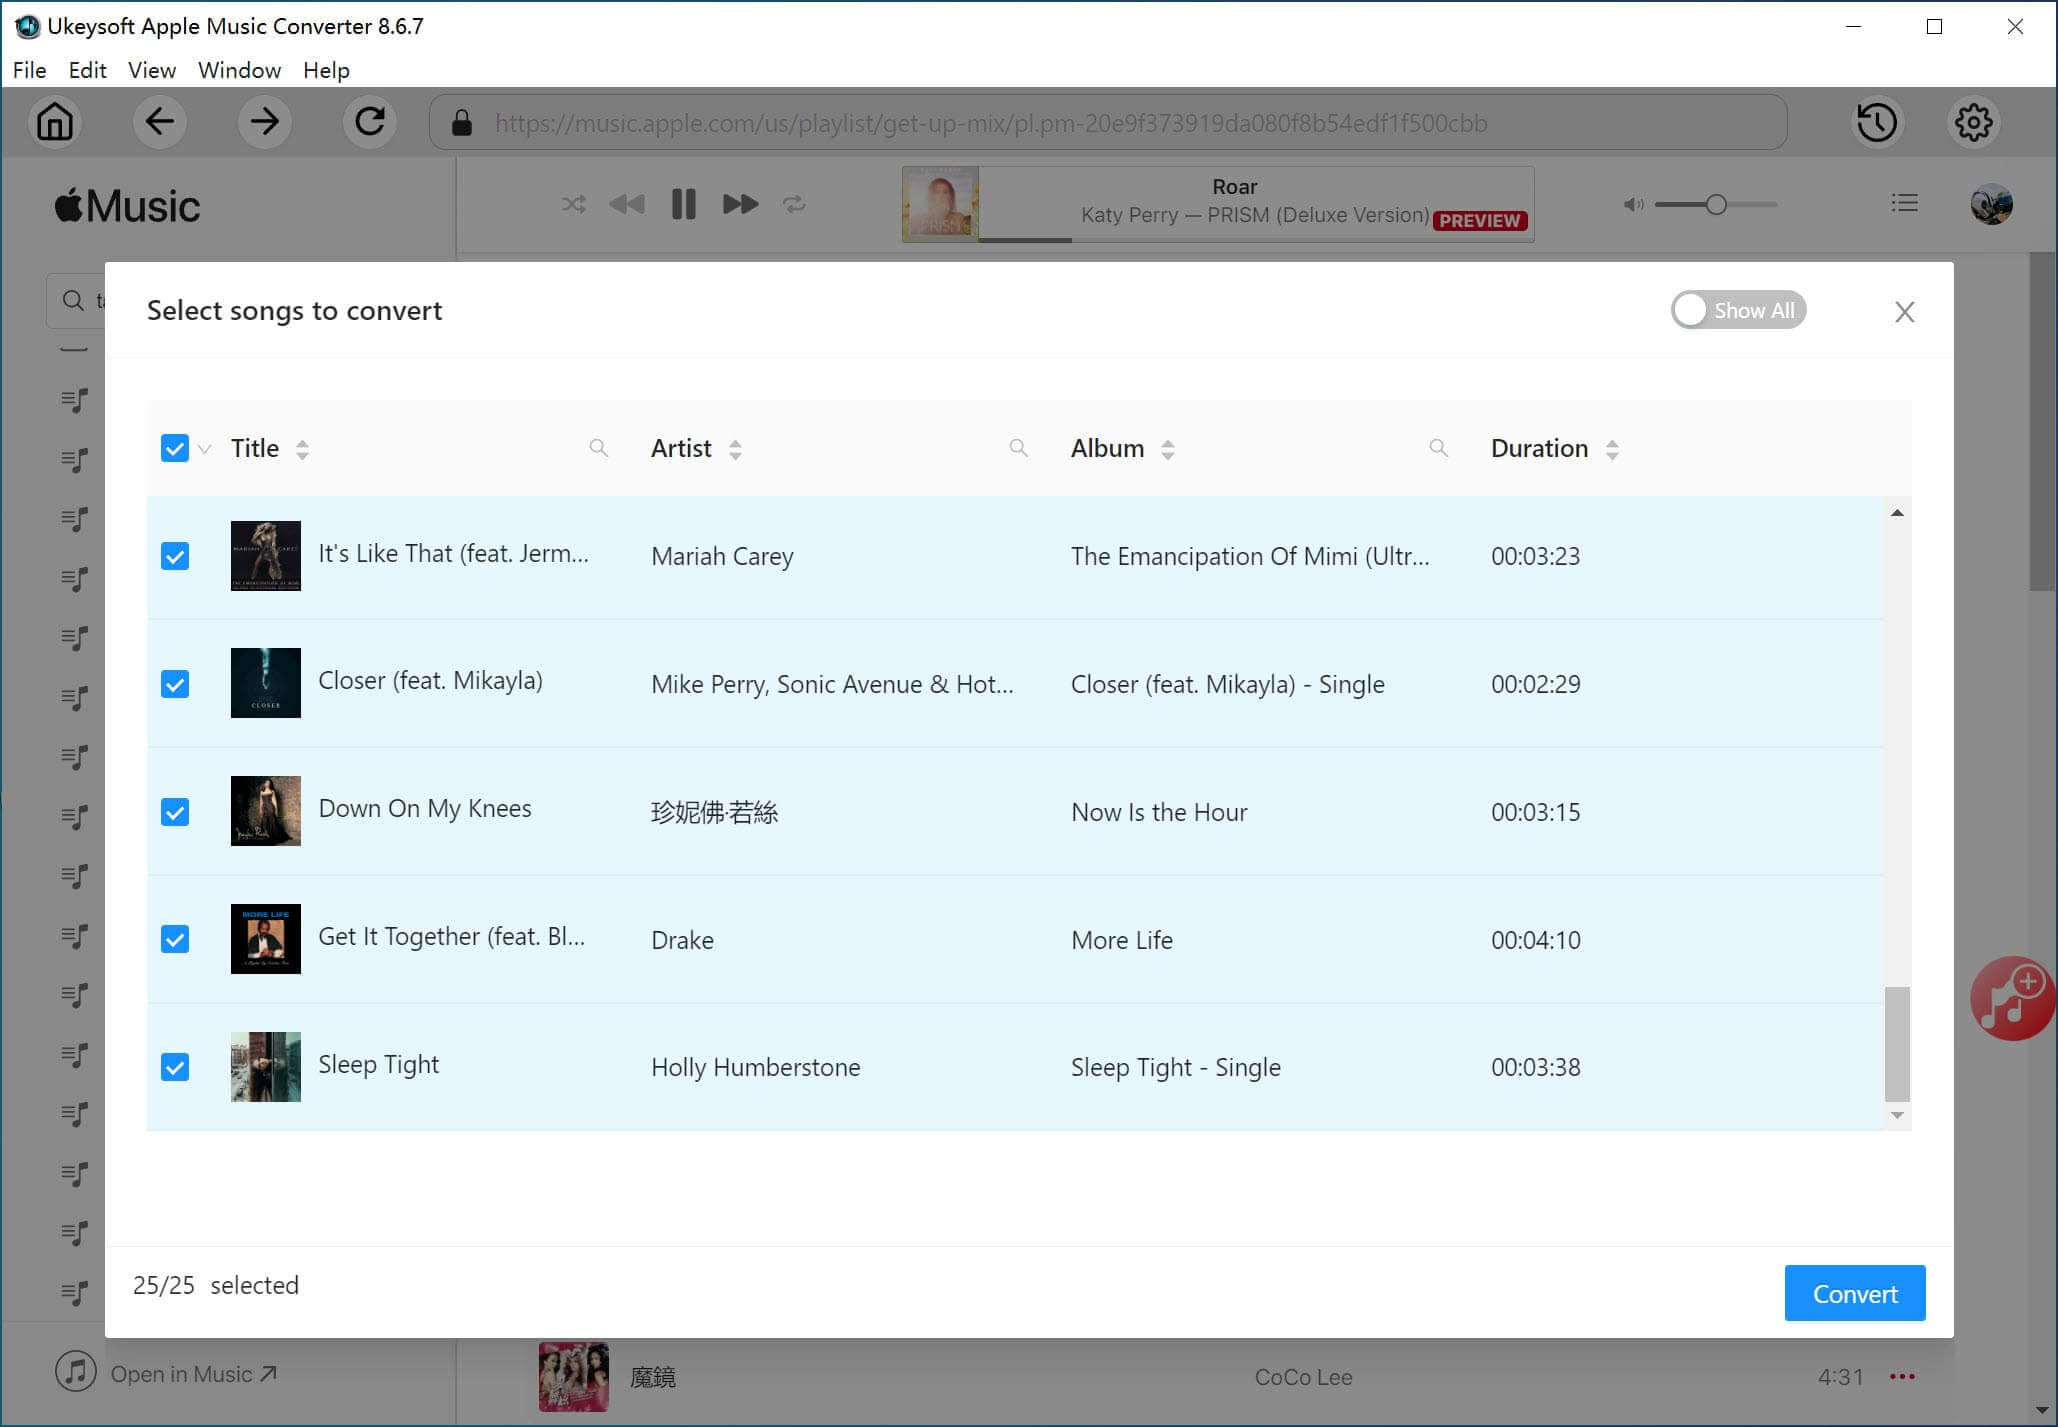This screenshot has height=1427, width=2058.
Task: Uncheck the Sleep Tight checkbox
Action: pyautogui.click(x=175, y=1066)
